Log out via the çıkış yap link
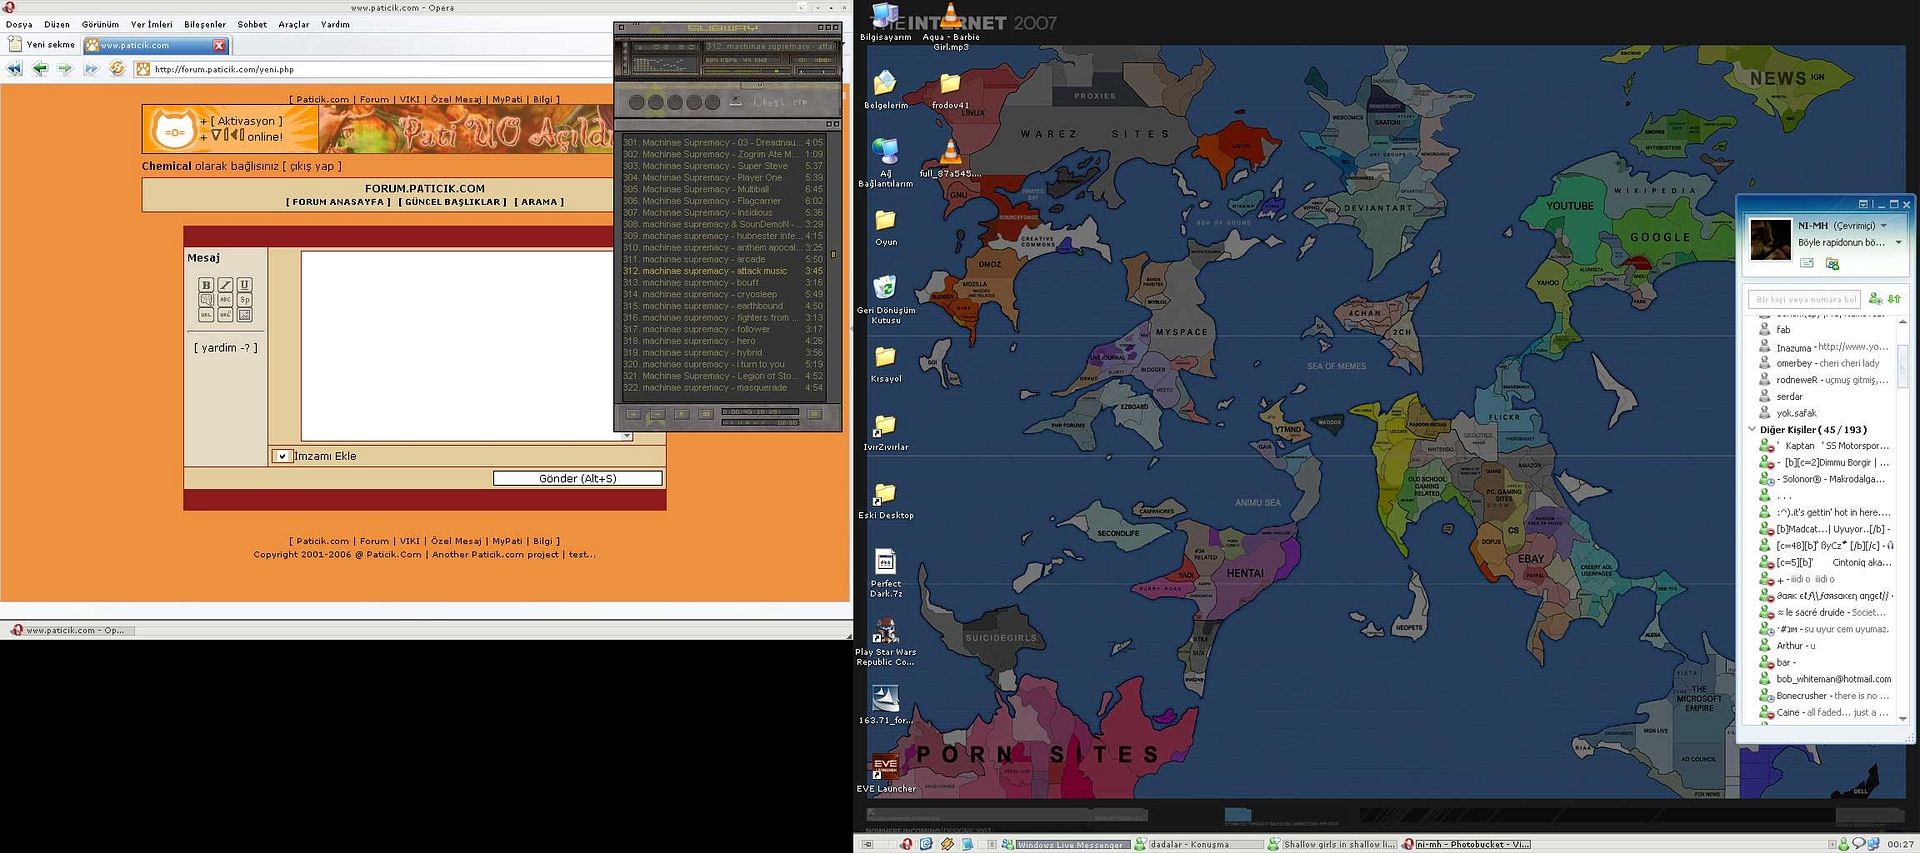 pos(312,166)
